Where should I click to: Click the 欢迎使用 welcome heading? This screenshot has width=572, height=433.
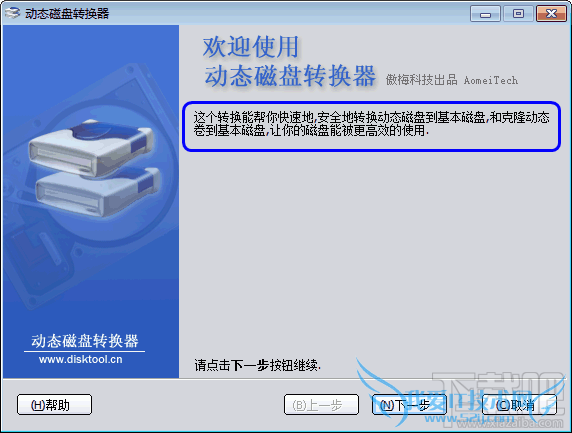(251, 47)
